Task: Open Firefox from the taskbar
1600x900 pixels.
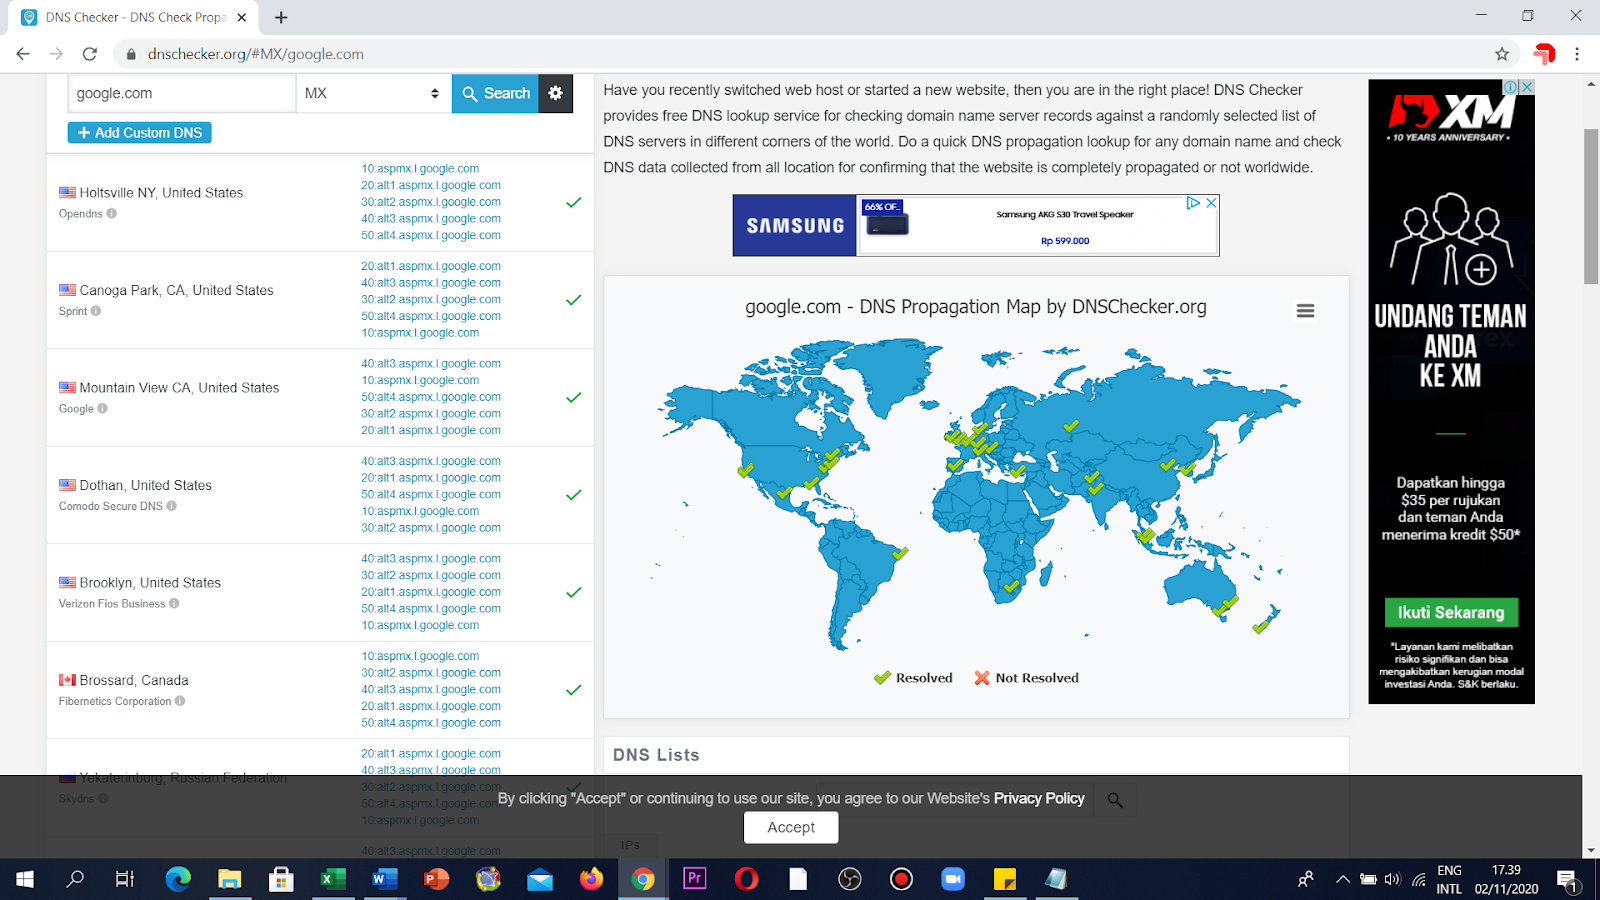Action: pos(592,879)
